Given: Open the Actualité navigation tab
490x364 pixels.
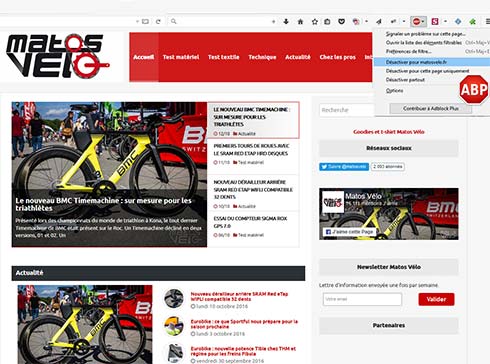Looking at the screenshot, I should 298,57.
